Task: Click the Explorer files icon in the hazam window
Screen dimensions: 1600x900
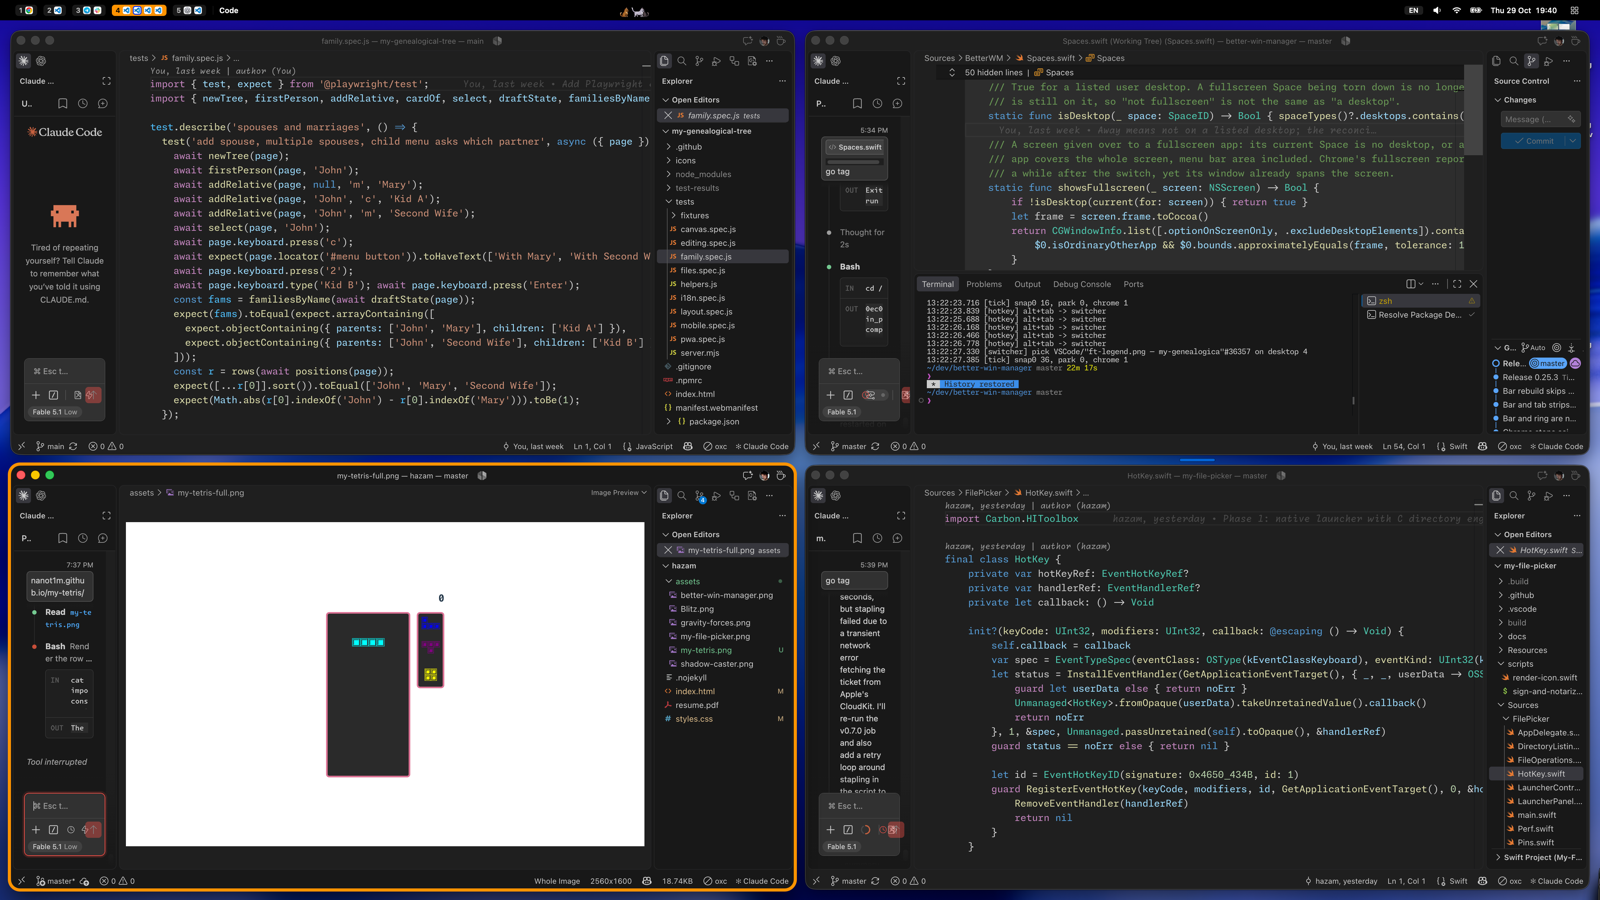Action: [x=664, y=496]
